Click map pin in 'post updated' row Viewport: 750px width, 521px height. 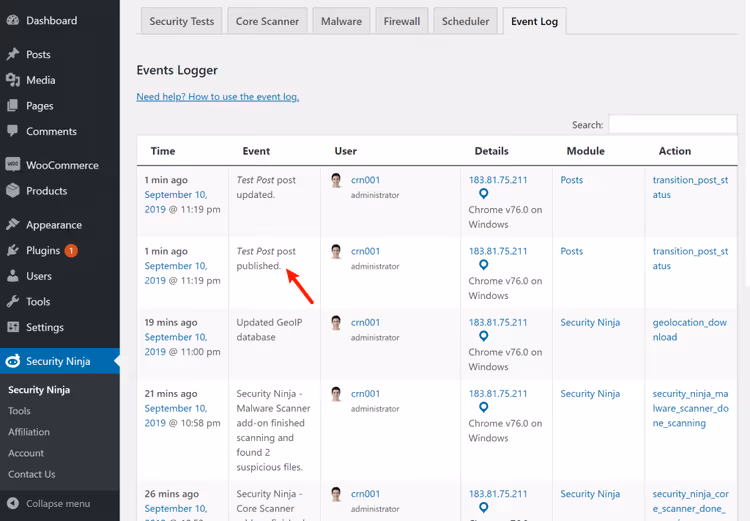484,194
